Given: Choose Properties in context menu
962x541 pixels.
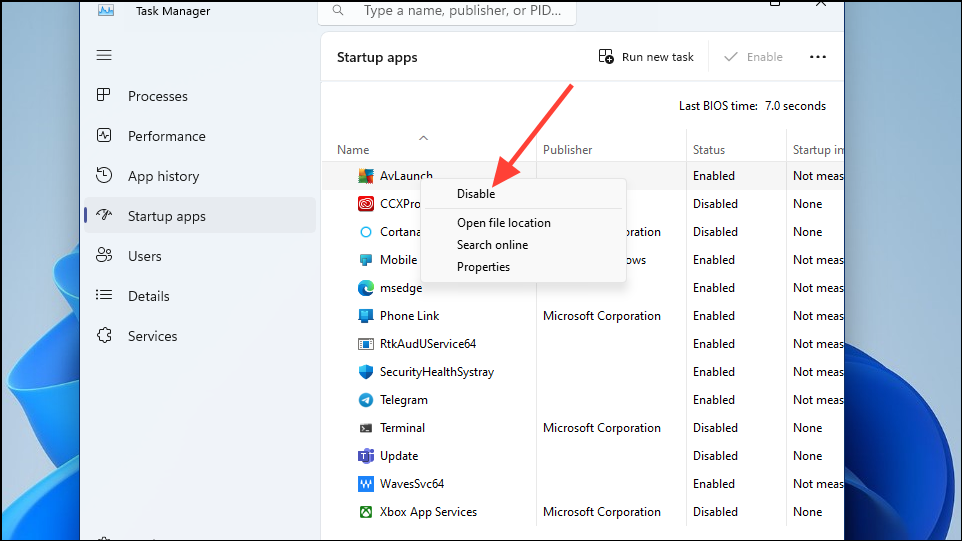Looking at the screenshot, I should [x=525, y=267].
